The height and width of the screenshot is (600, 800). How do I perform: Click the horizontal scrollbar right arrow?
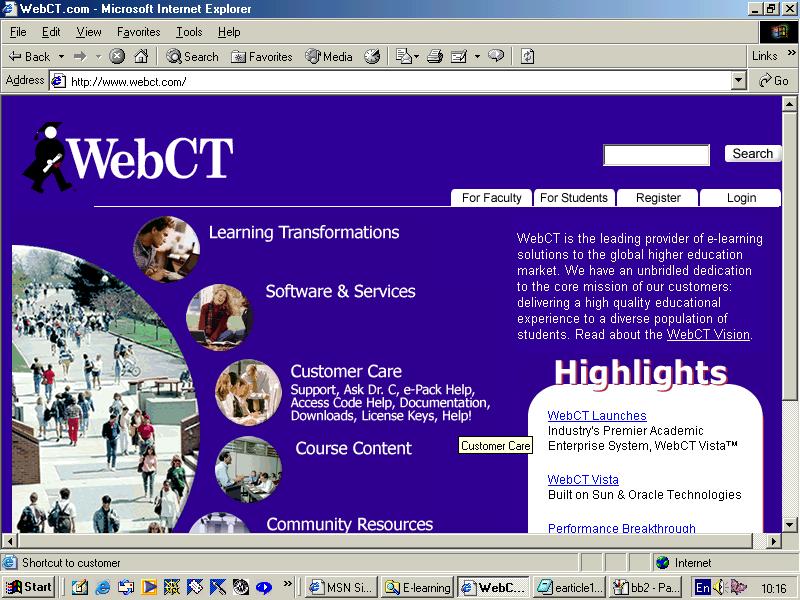tap(774, 541)
